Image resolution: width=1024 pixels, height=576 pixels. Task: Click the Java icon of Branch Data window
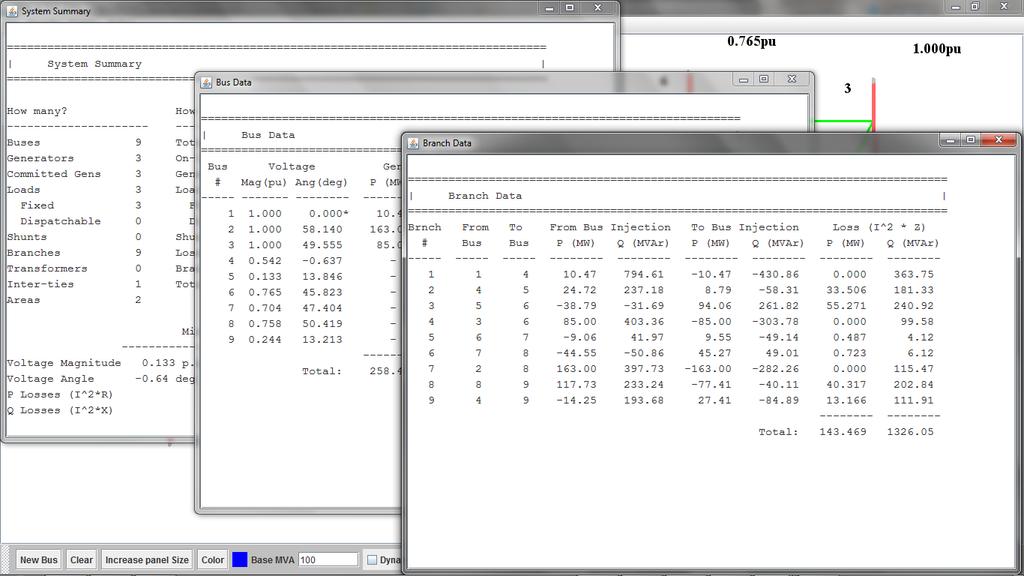(413, 143)
